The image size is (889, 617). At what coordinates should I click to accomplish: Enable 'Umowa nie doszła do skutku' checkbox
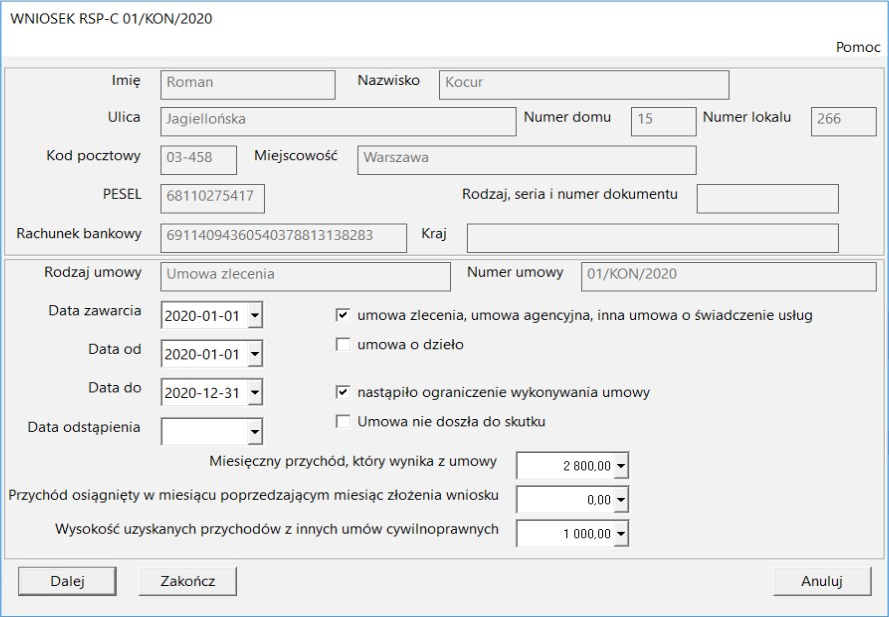coord(343,422)
